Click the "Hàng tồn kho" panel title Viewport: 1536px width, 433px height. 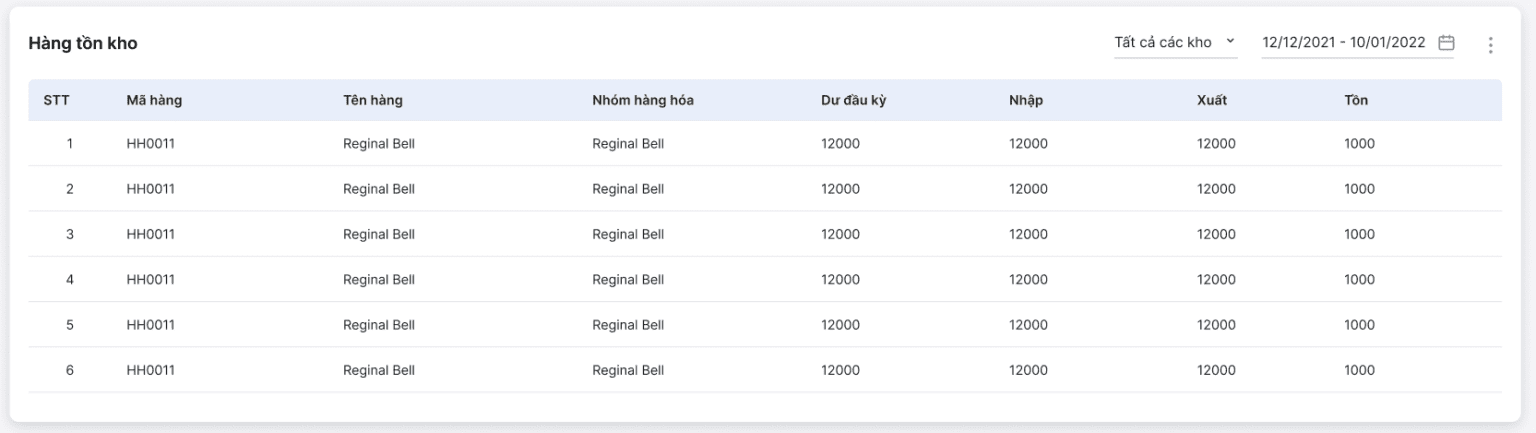point(83,44)
